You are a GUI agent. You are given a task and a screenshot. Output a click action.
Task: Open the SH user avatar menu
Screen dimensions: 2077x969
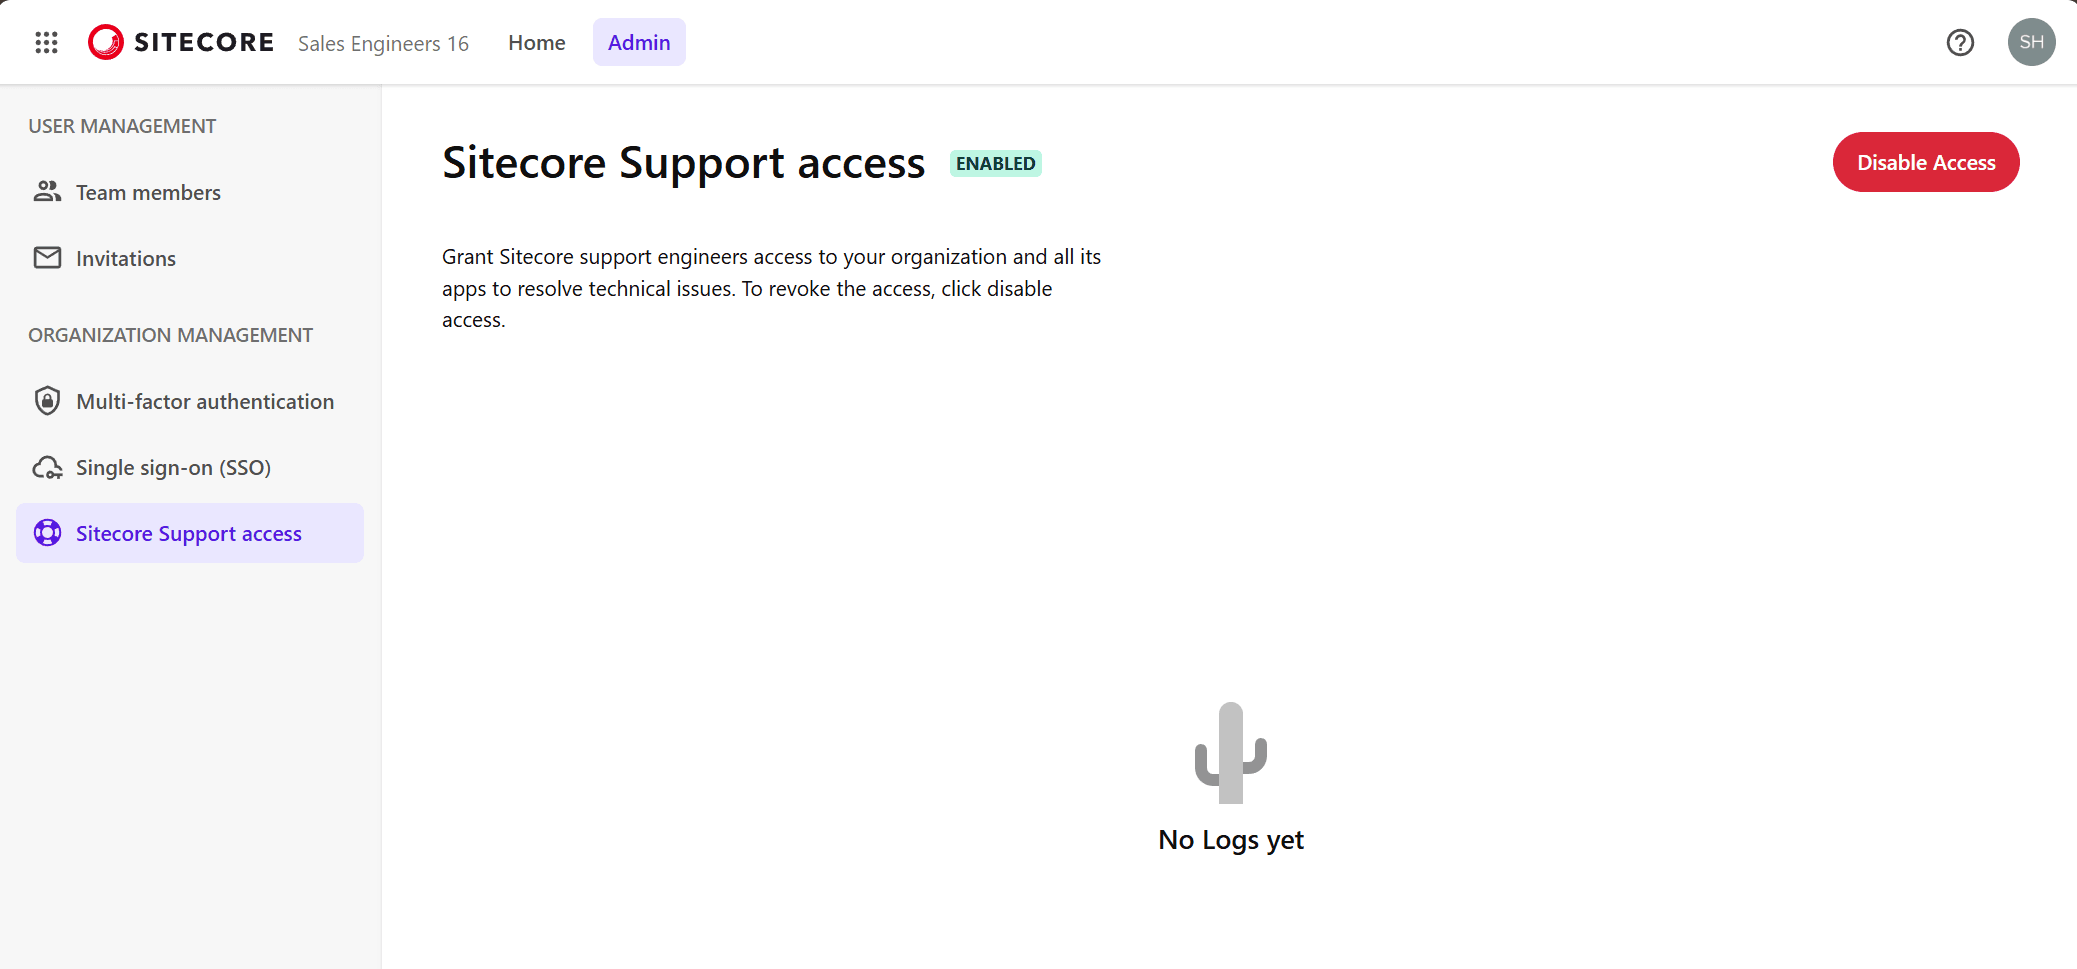click(2031, 42)
